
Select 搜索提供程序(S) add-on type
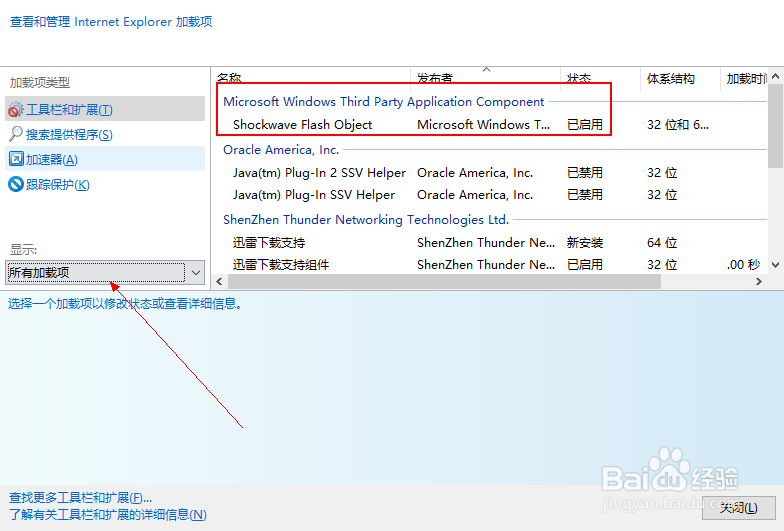click(x=105, y=134)
